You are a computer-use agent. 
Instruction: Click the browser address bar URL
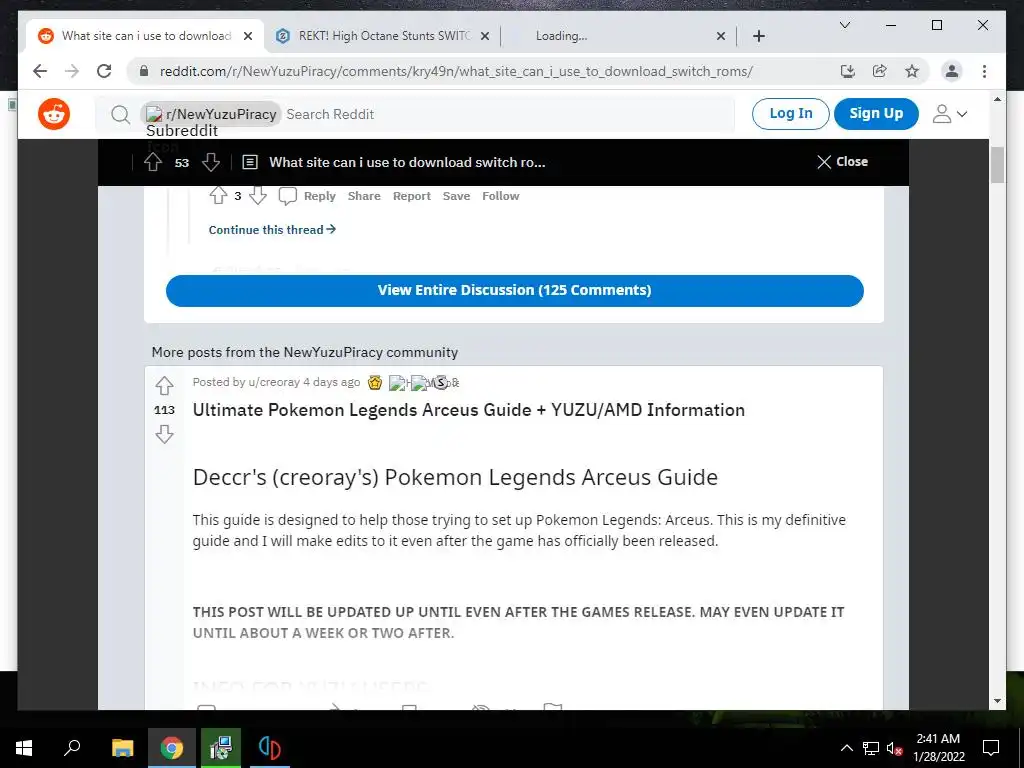(x=456, y=71)
